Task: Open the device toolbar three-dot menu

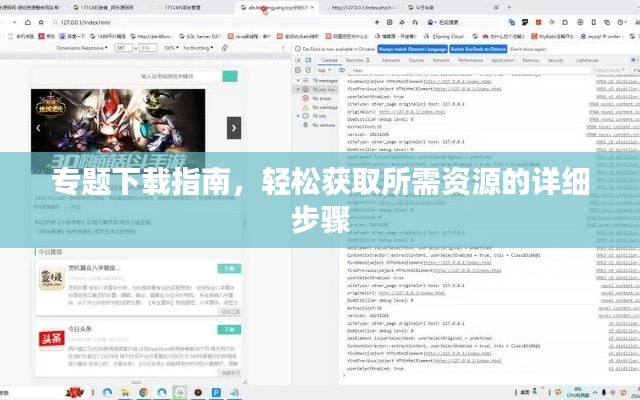Action: point(283,48)
